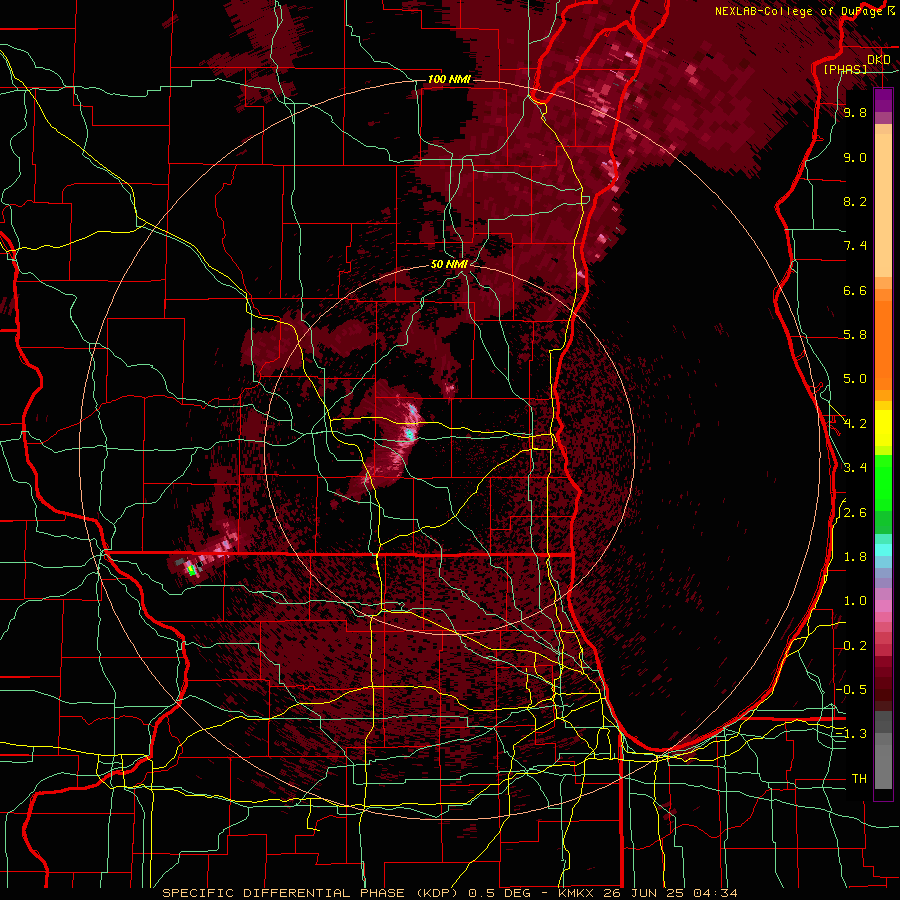Click the 7.4 legend value

855,246
